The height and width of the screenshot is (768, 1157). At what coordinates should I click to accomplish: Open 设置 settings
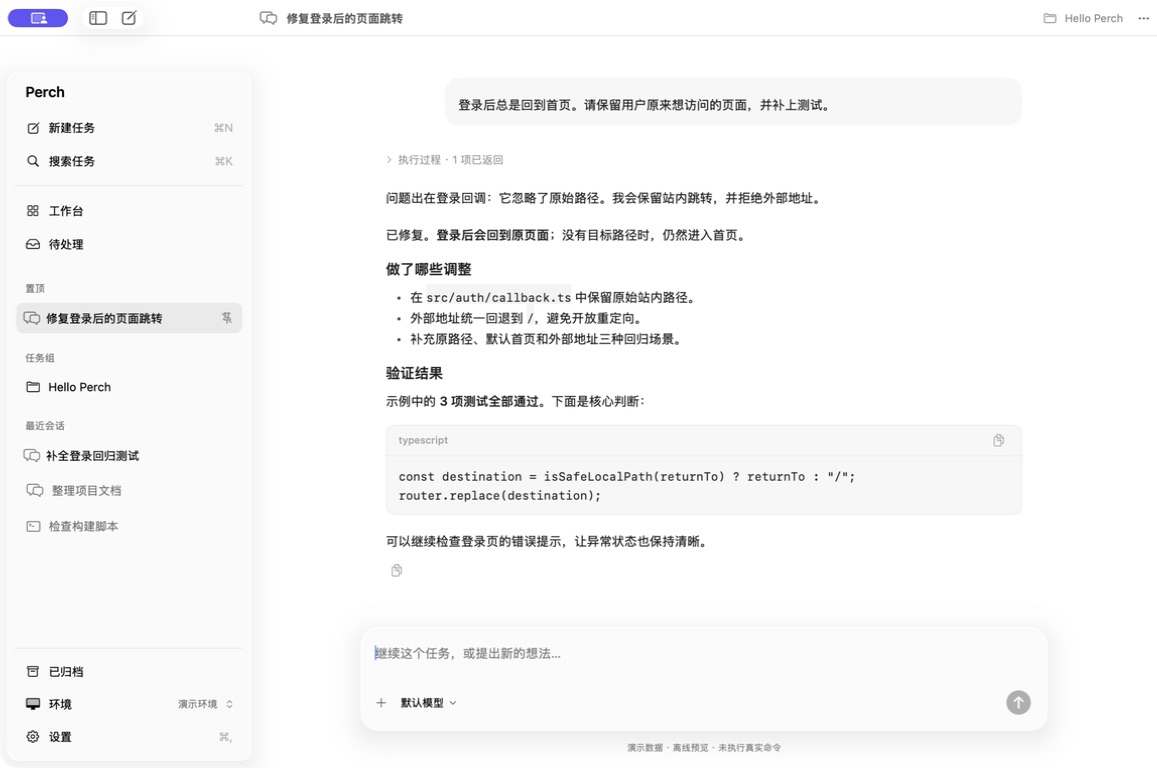(x=129, y=736)
